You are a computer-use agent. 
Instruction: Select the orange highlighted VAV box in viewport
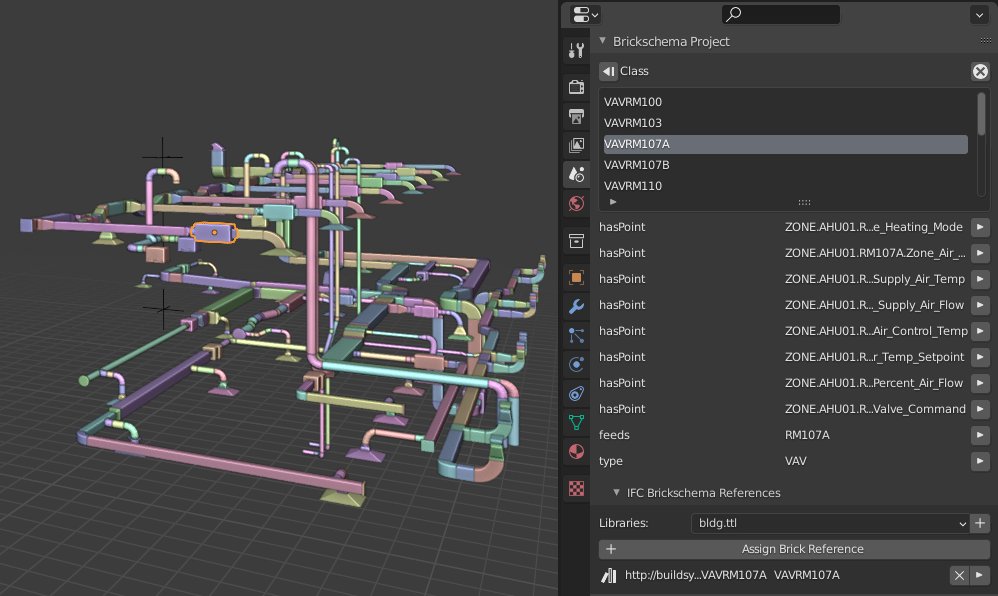tap(214, 232)
